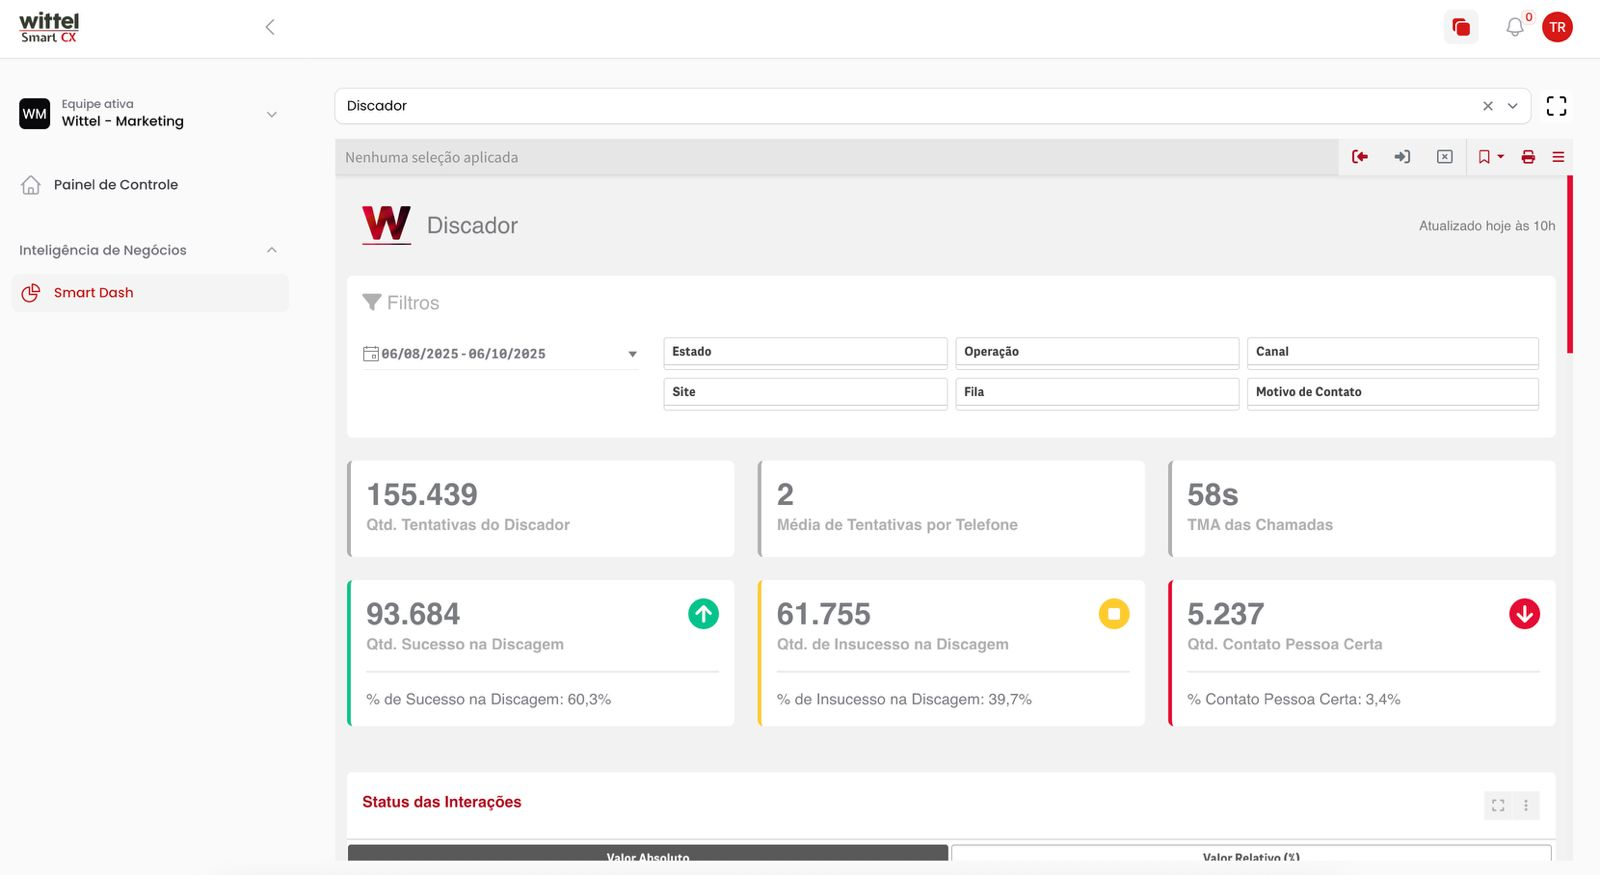Expand the Status das Interações chart
Image resolution: width=1600 pixels, height=875 pixels.
pos(1498,805)
